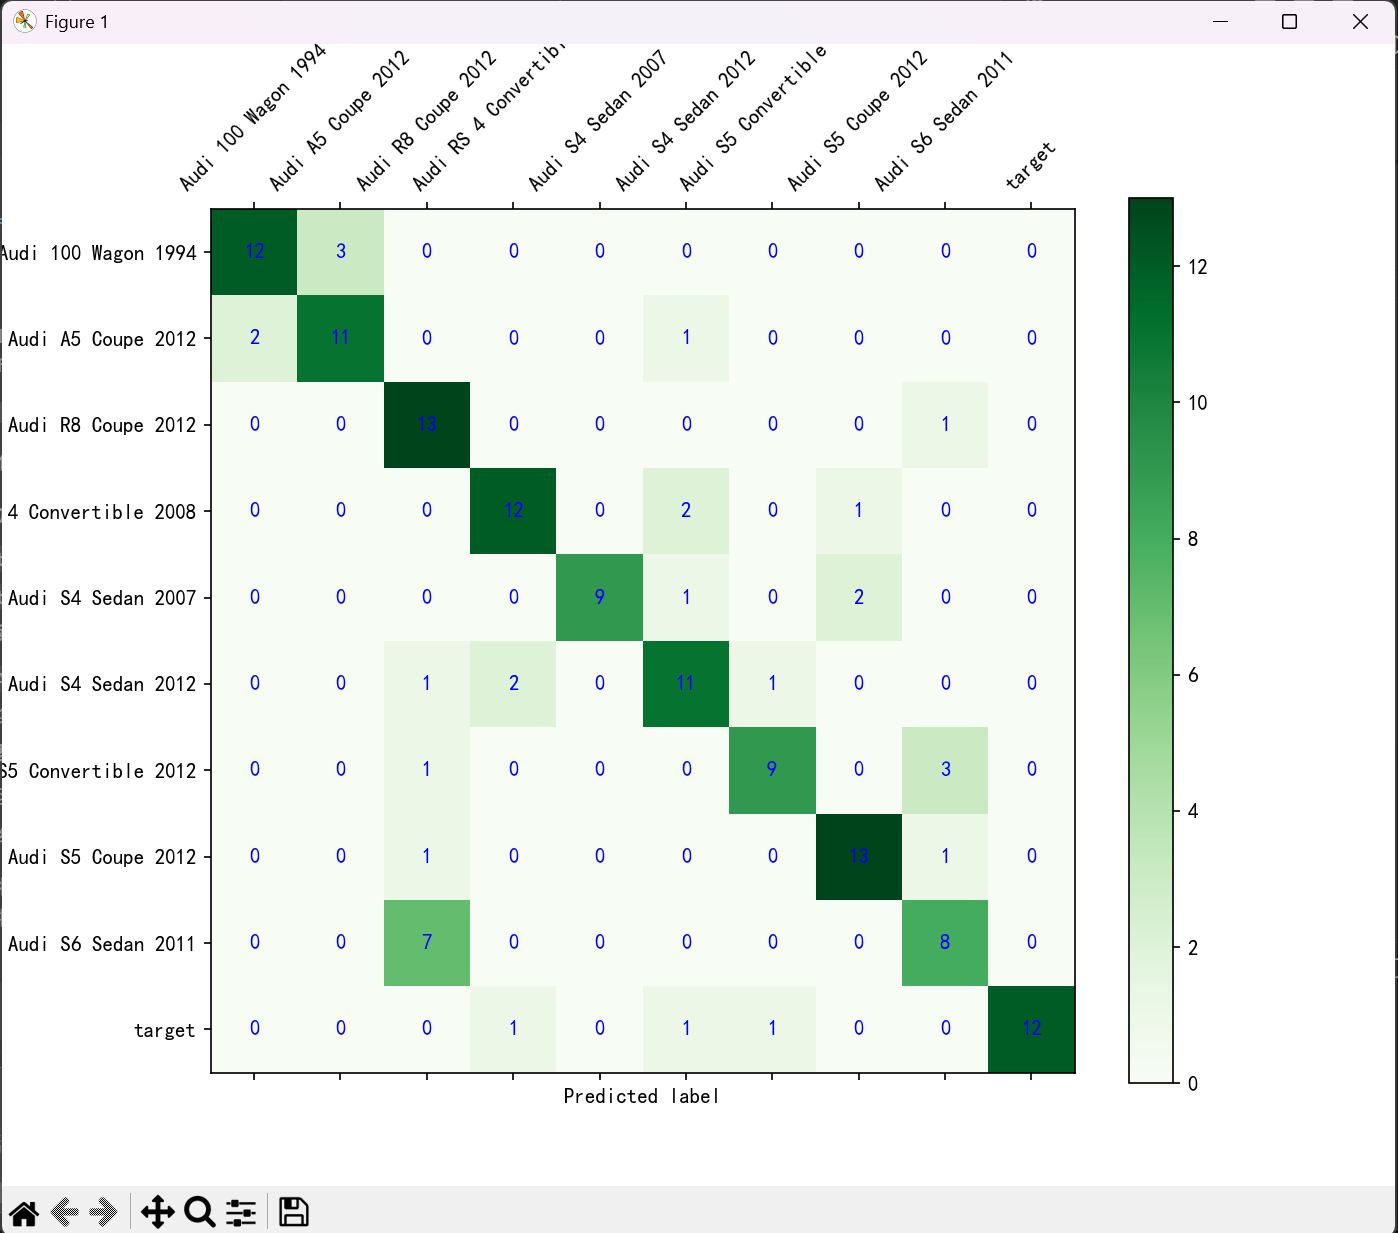Viewport: 1398px width, 1233px height.
Task: Click the cell with value 12 in target row
Action: [x=1032, y=1029]
